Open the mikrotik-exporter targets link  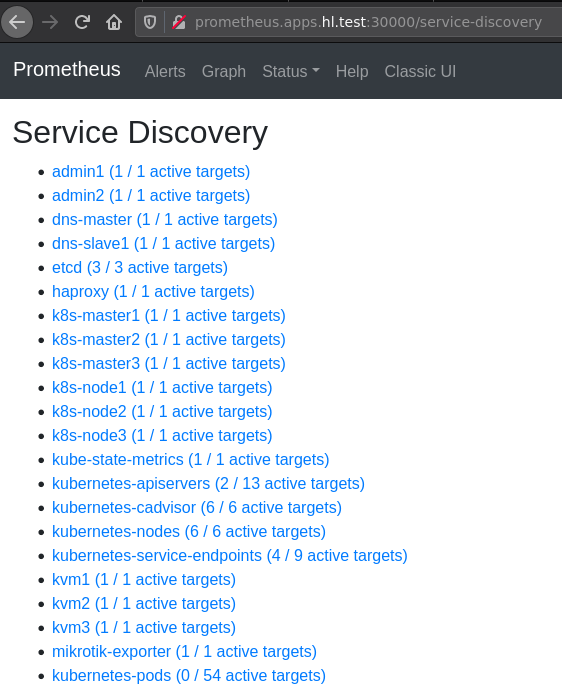pos(184,651)
